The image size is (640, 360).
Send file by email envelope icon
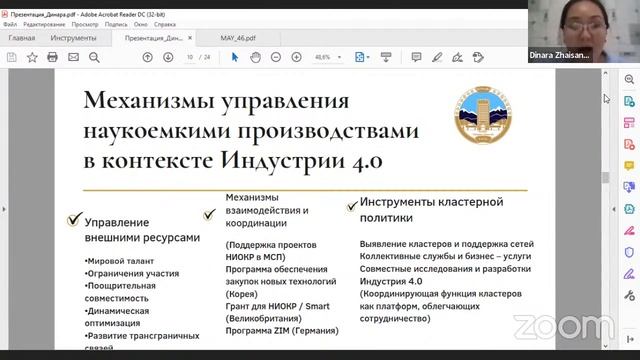(x=73, y=57)
